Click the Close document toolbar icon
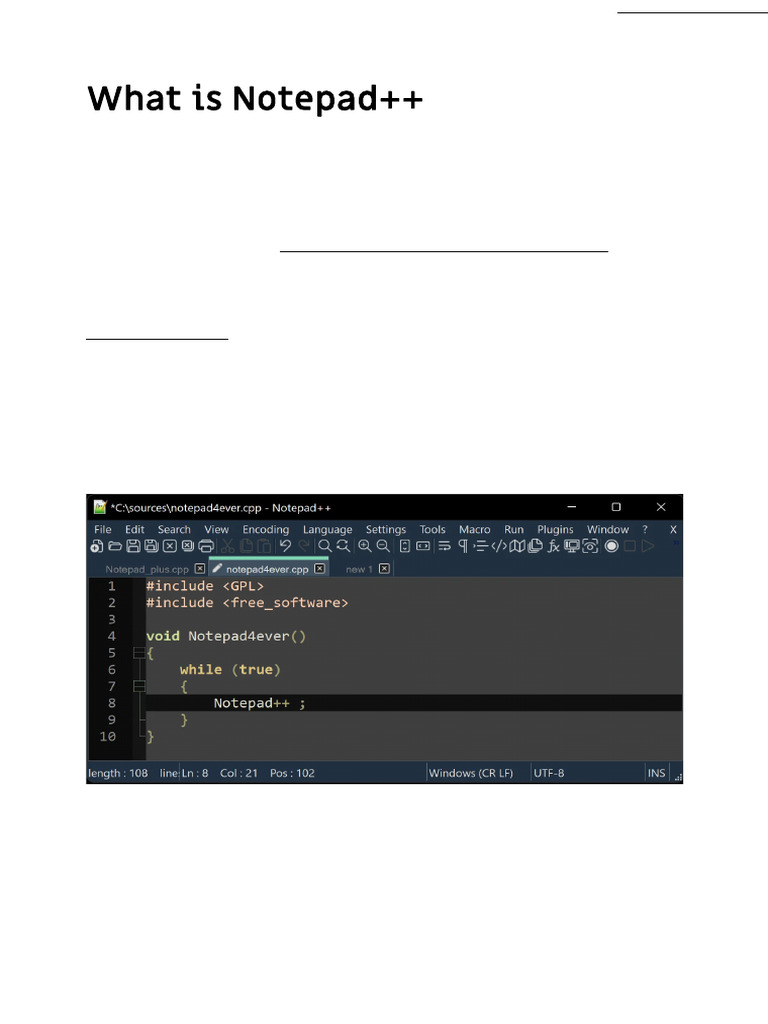Screen dimensions: 768x1024 click(x=170, y=546)
